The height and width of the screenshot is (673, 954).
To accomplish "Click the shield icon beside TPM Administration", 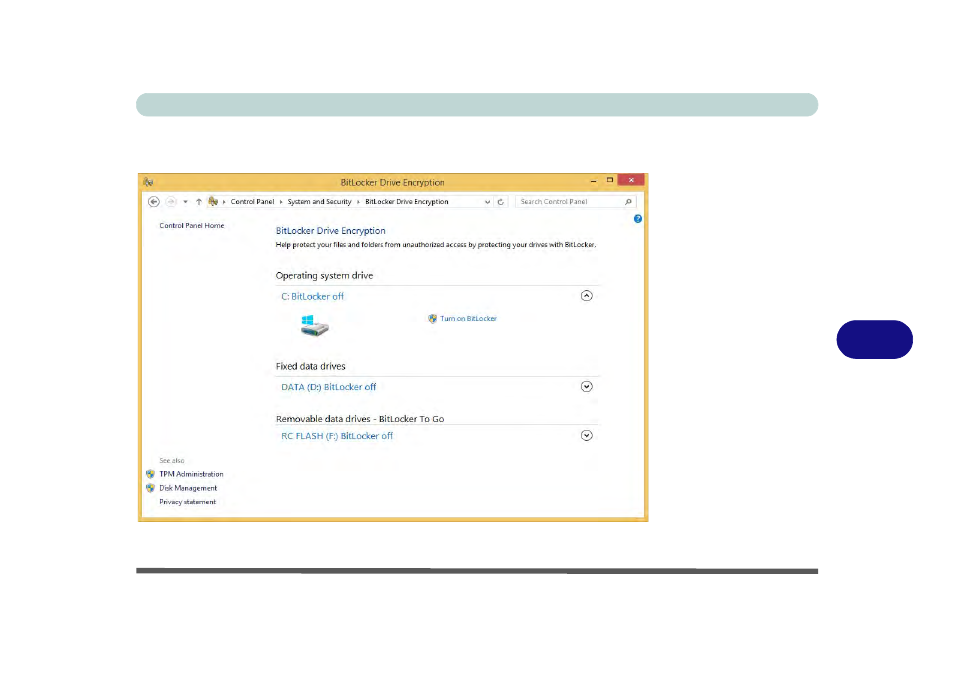I will coord(150,474).
